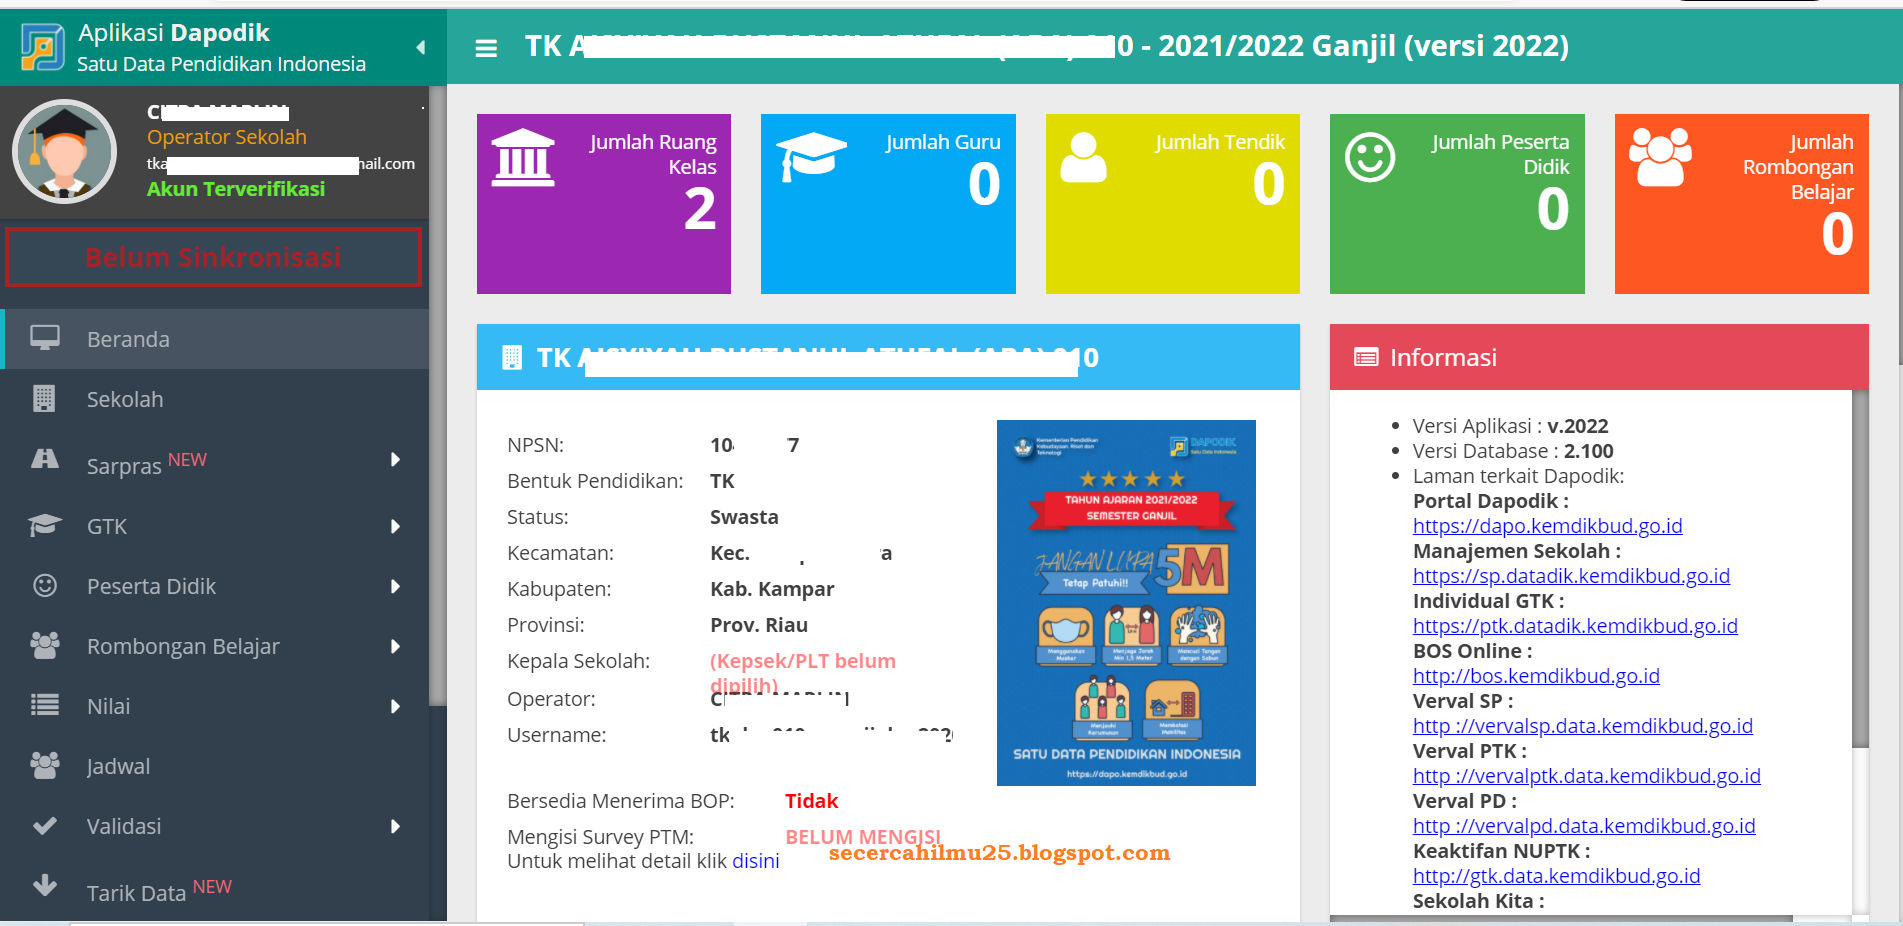This screenshot has height=926, width=1903.
Task: Select the Tidak BOP value
Action: [x=811, y=801]
